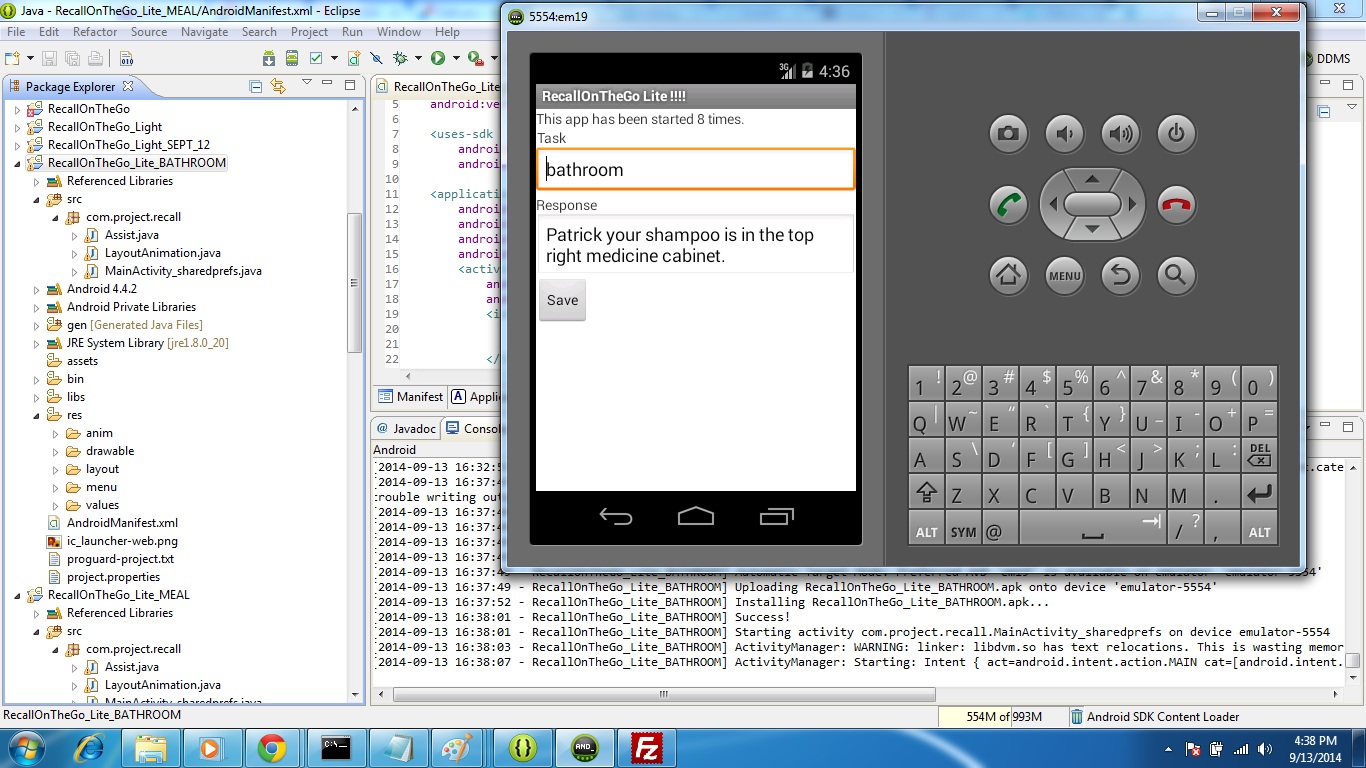Expand the drawable folder under res

point(56,451)
